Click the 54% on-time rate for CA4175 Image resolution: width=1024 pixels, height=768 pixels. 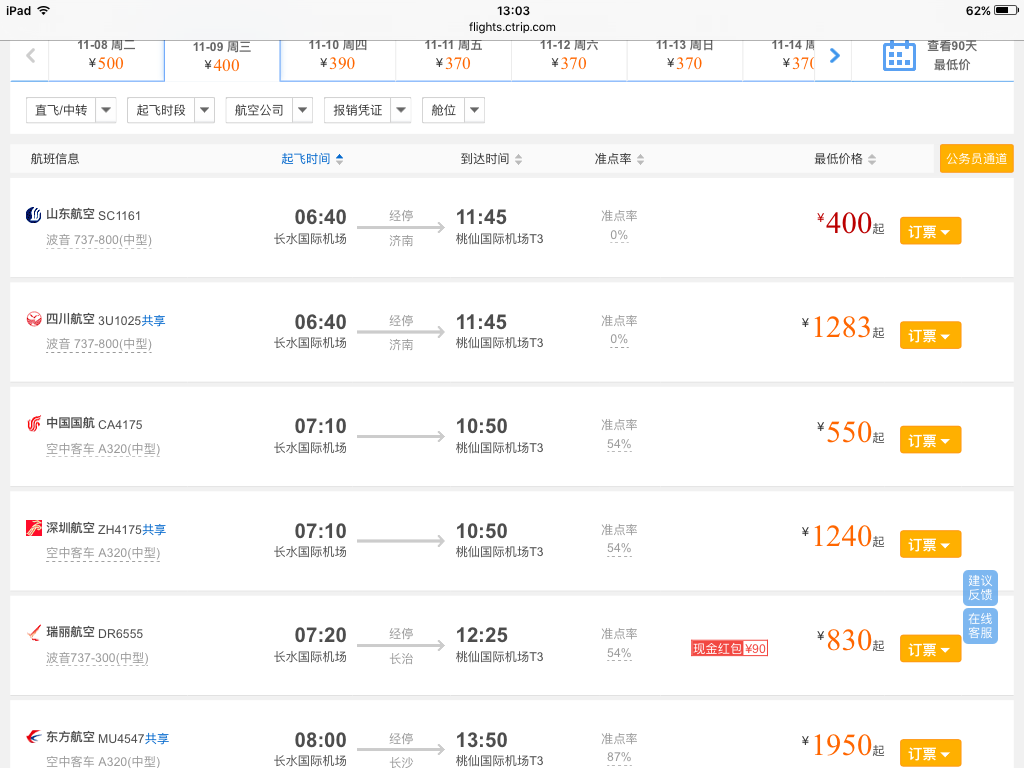pyautogui.click(x=619, y=444)
